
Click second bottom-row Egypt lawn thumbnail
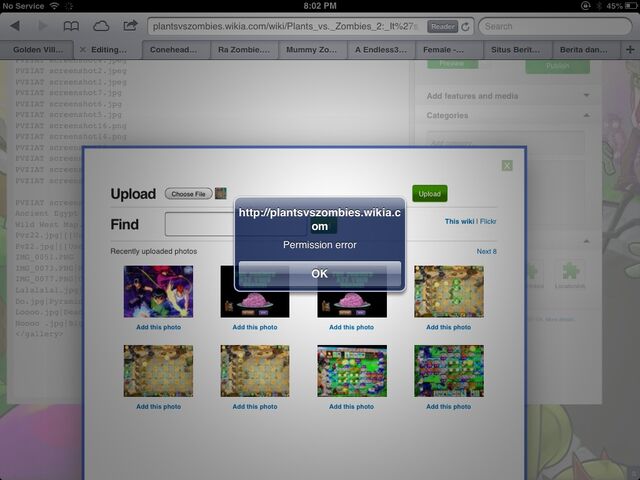(255, 371)
